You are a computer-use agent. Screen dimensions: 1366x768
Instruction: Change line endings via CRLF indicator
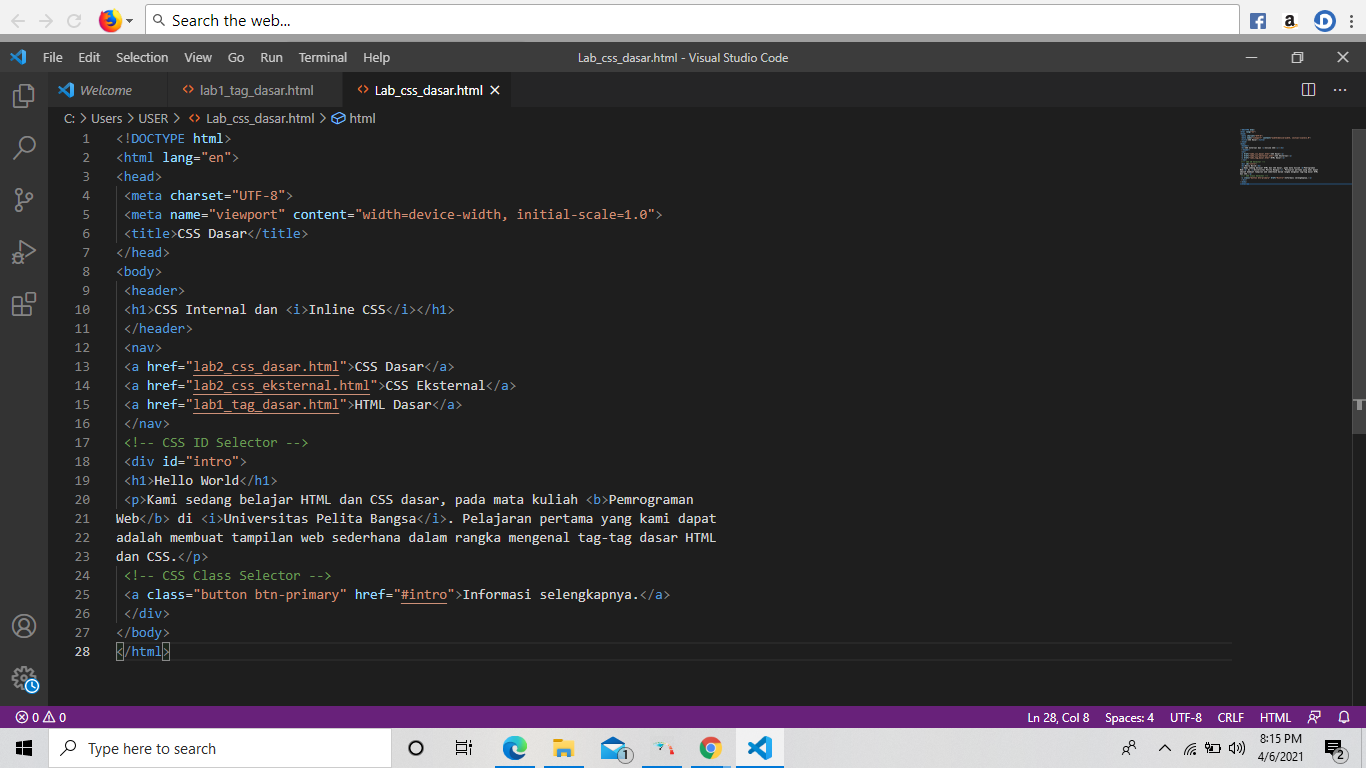coord(1230,717)
